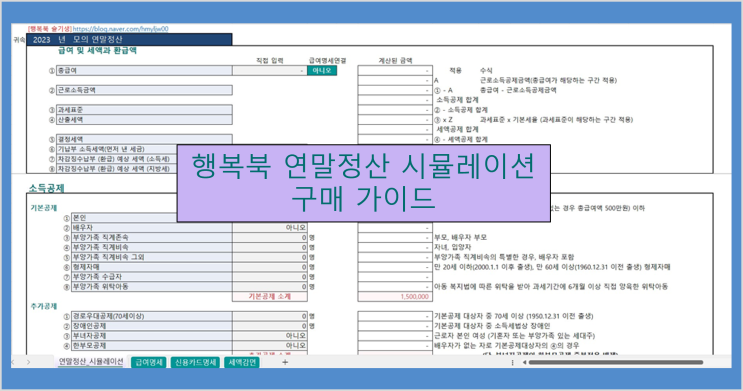Select the '부양가족 직계비속 그외' label cell
Screen dimensions: 743x391
[x=152, y=257]
